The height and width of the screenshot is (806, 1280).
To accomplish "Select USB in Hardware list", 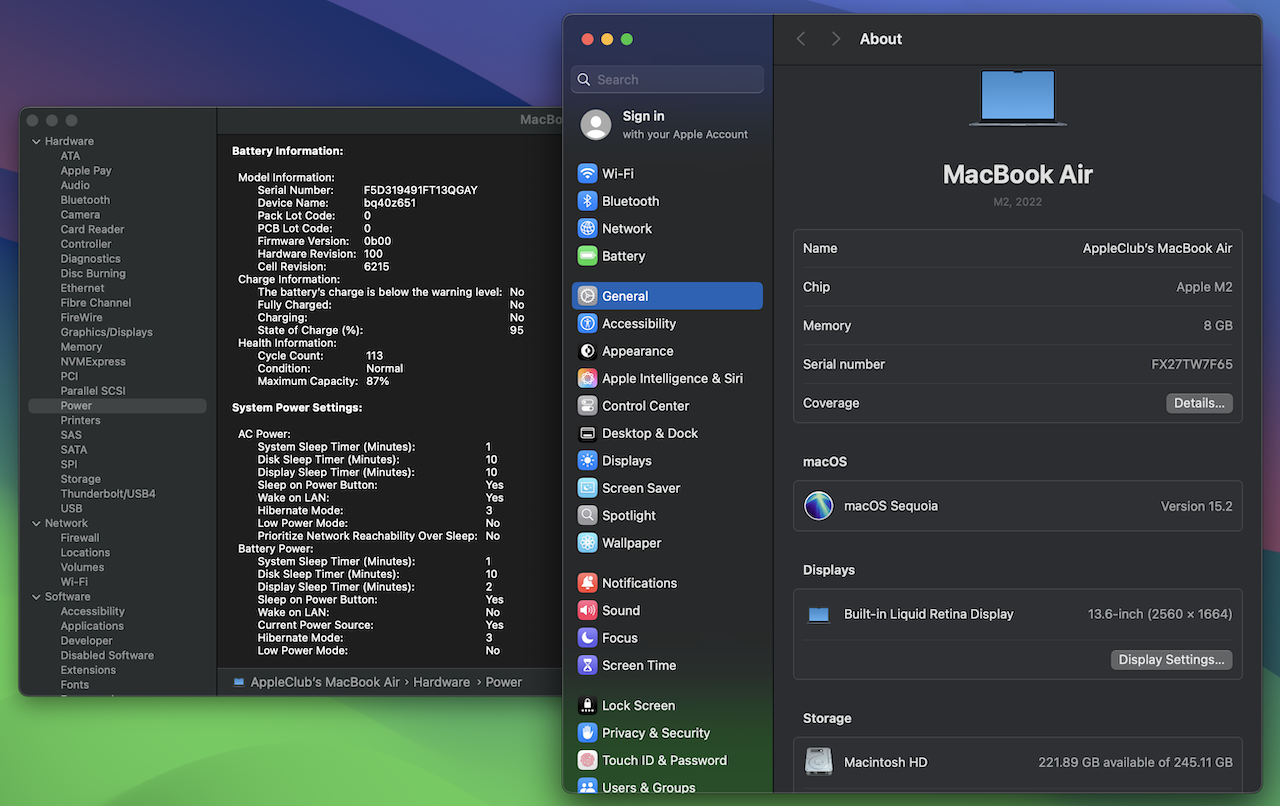I will tap(71, 509).
